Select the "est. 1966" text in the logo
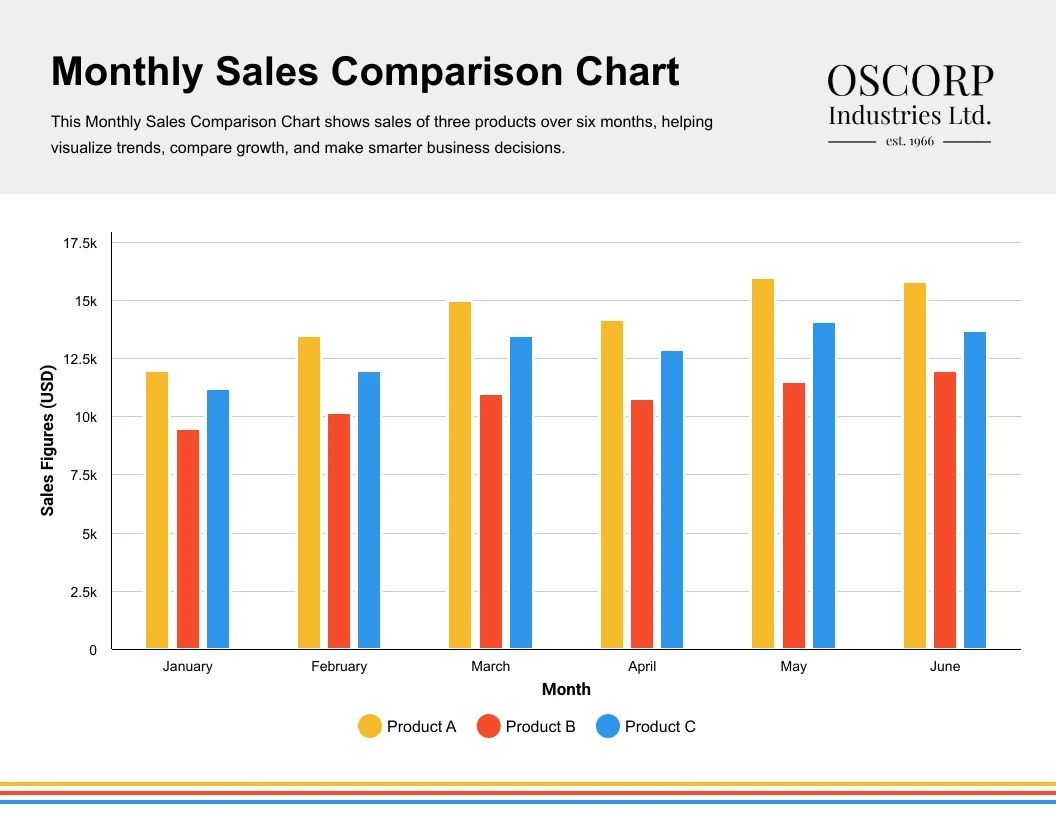Screen dimensions: 1056x816 coord(910,142)
